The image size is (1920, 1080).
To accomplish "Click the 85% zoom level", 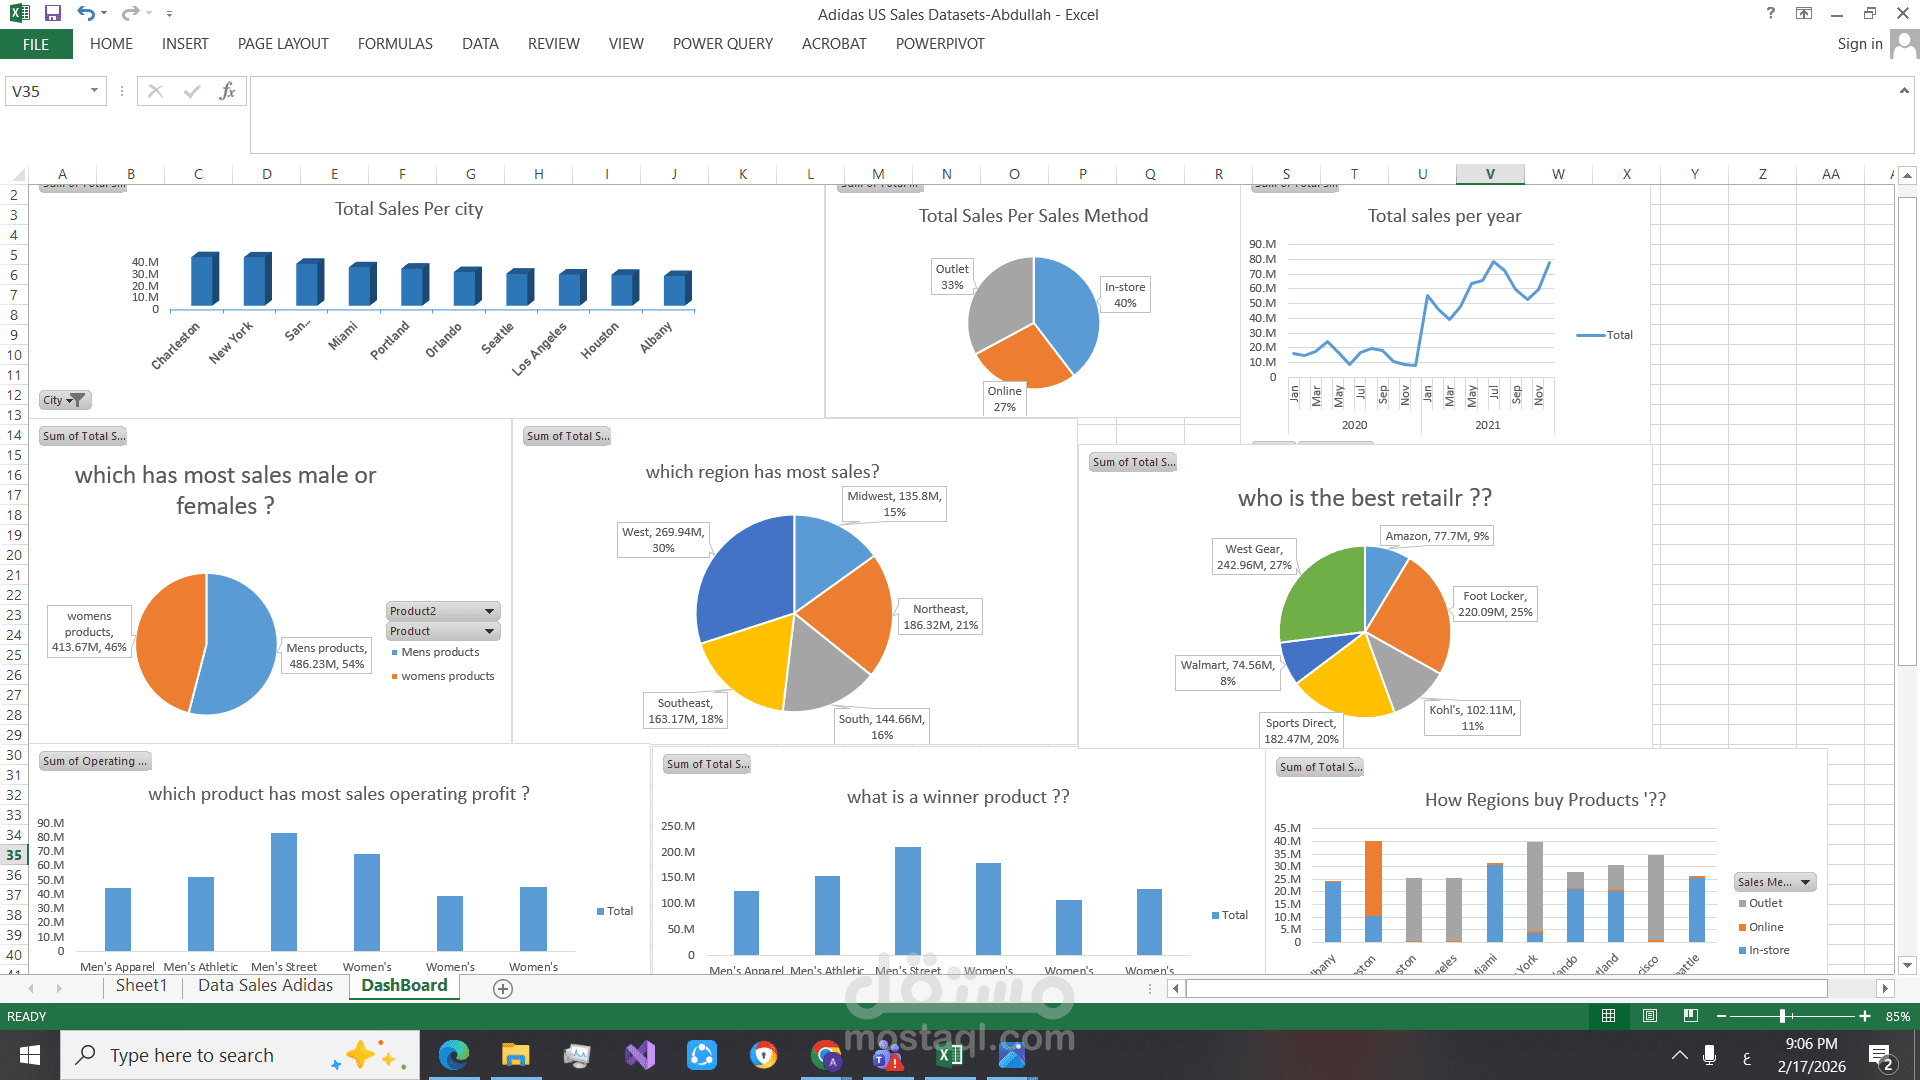I will (1898, 1016).
